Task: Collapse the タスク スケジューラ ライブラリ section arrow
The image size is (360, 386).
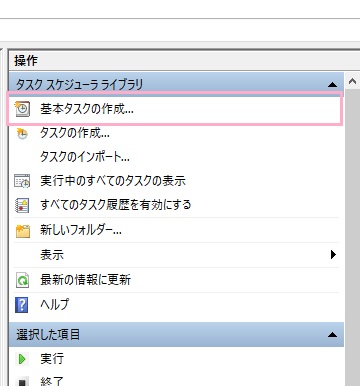Action: point(332,85)
